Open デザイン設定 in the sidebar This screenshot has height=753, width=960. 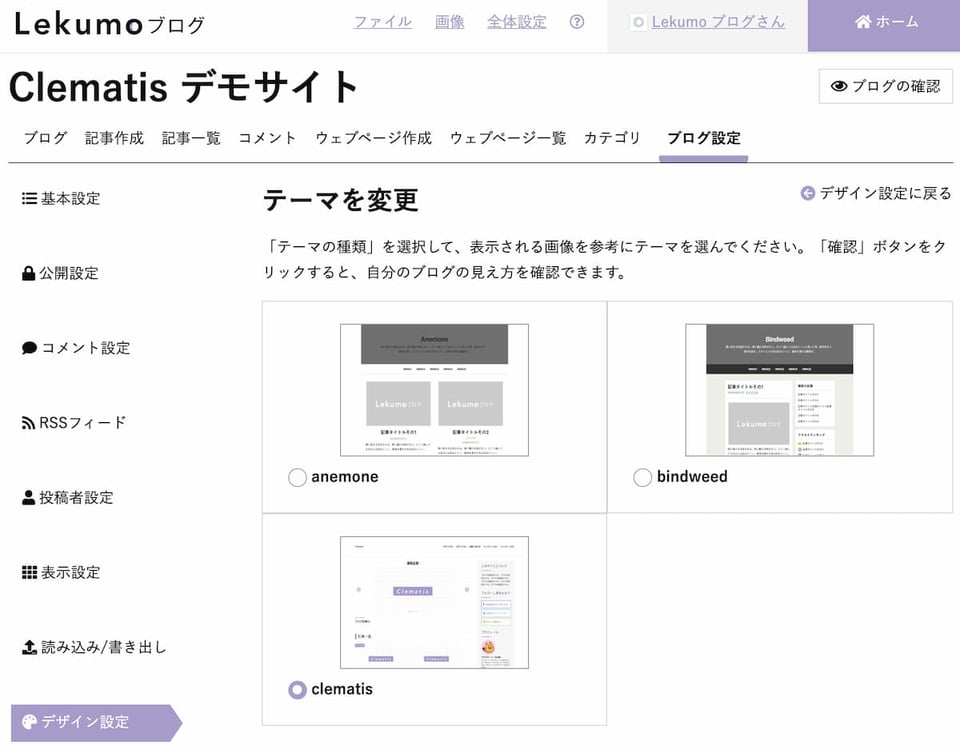(96, 722)
